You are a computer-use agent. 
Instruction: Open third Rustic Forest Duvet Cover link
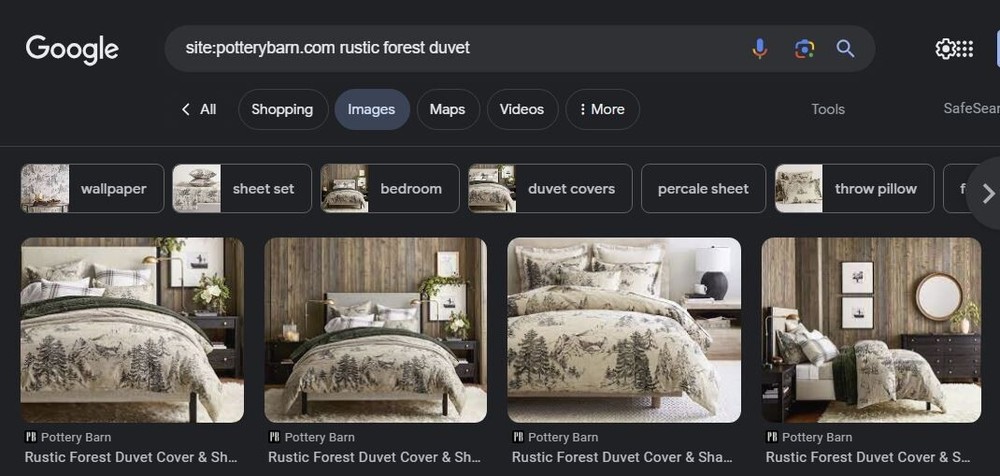click(x=622, y=457)
